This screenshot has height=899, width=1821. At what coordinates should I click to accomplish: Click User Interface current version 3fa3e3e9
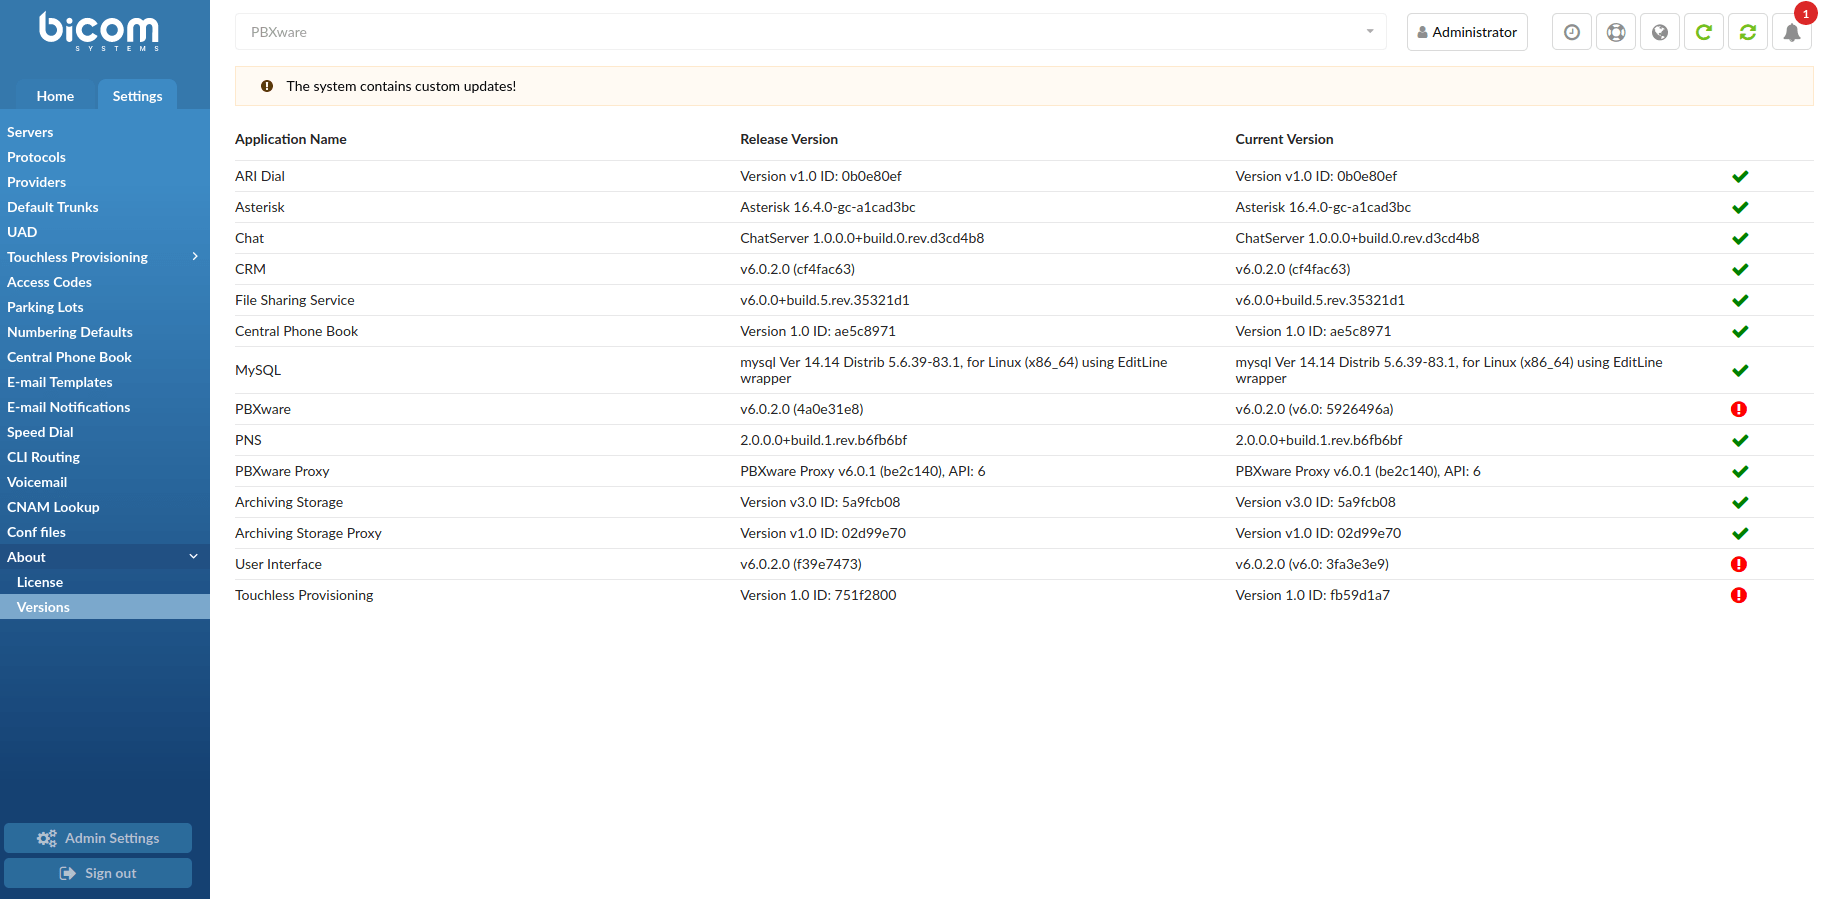[1312, 564]
